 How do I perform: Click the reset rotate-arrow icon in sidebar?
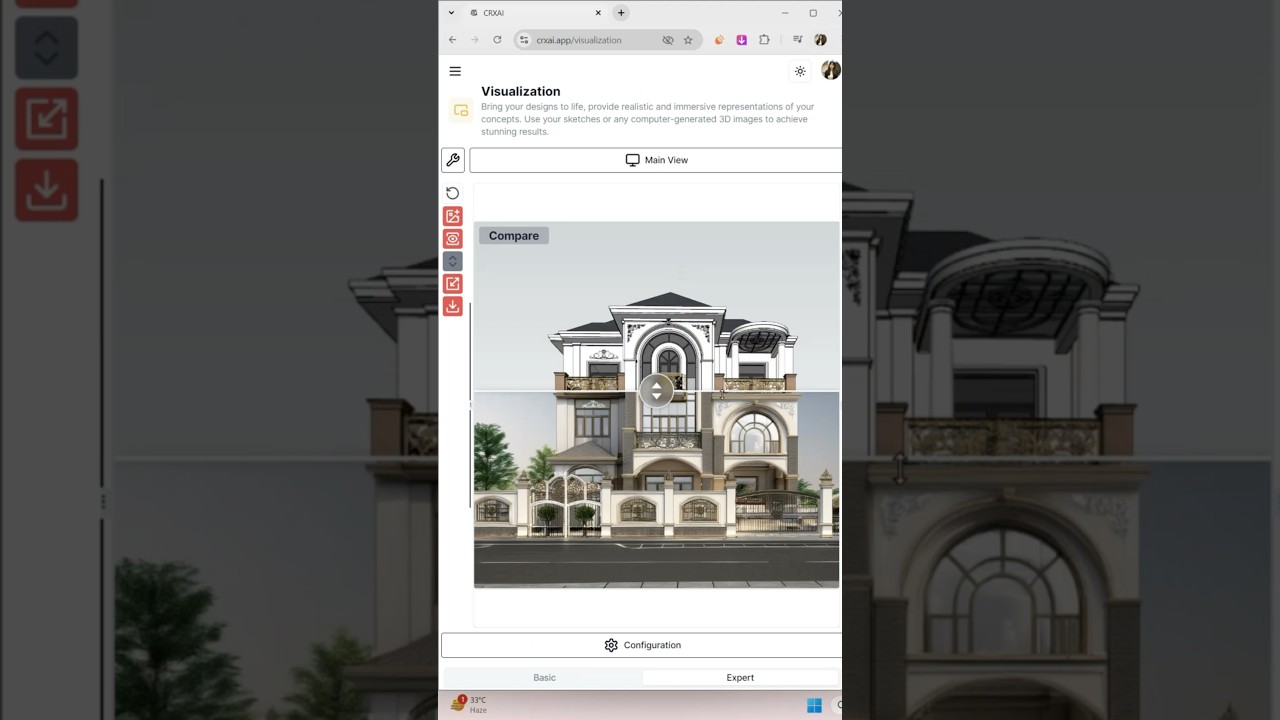pyautogui.click(x=453, y=193)
